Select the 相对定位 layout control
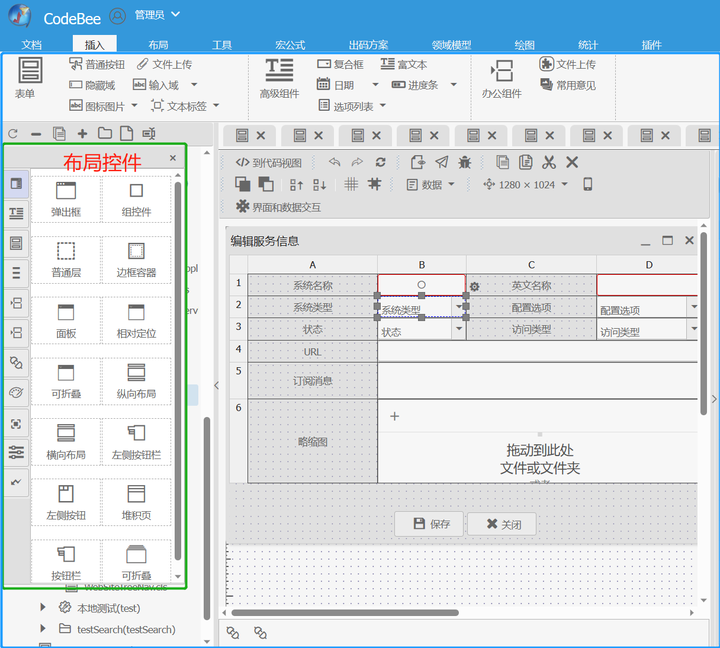 coord(136,321)
